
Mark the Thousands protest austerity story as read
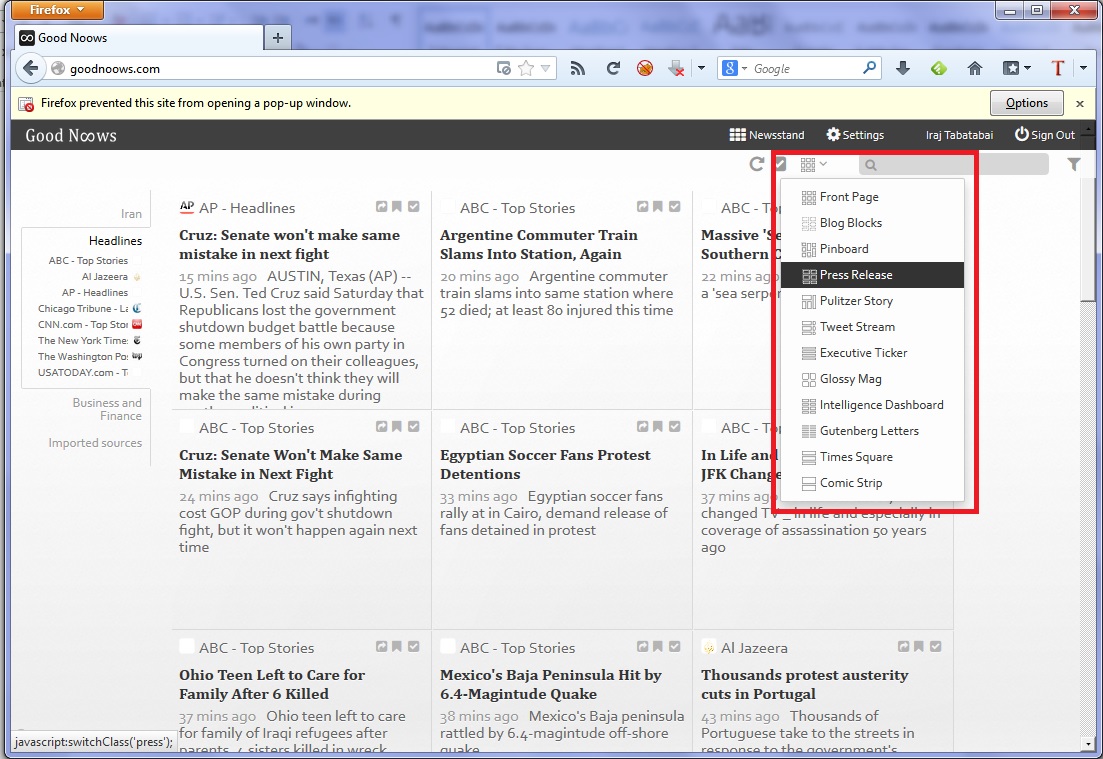[x=936, y=646]
